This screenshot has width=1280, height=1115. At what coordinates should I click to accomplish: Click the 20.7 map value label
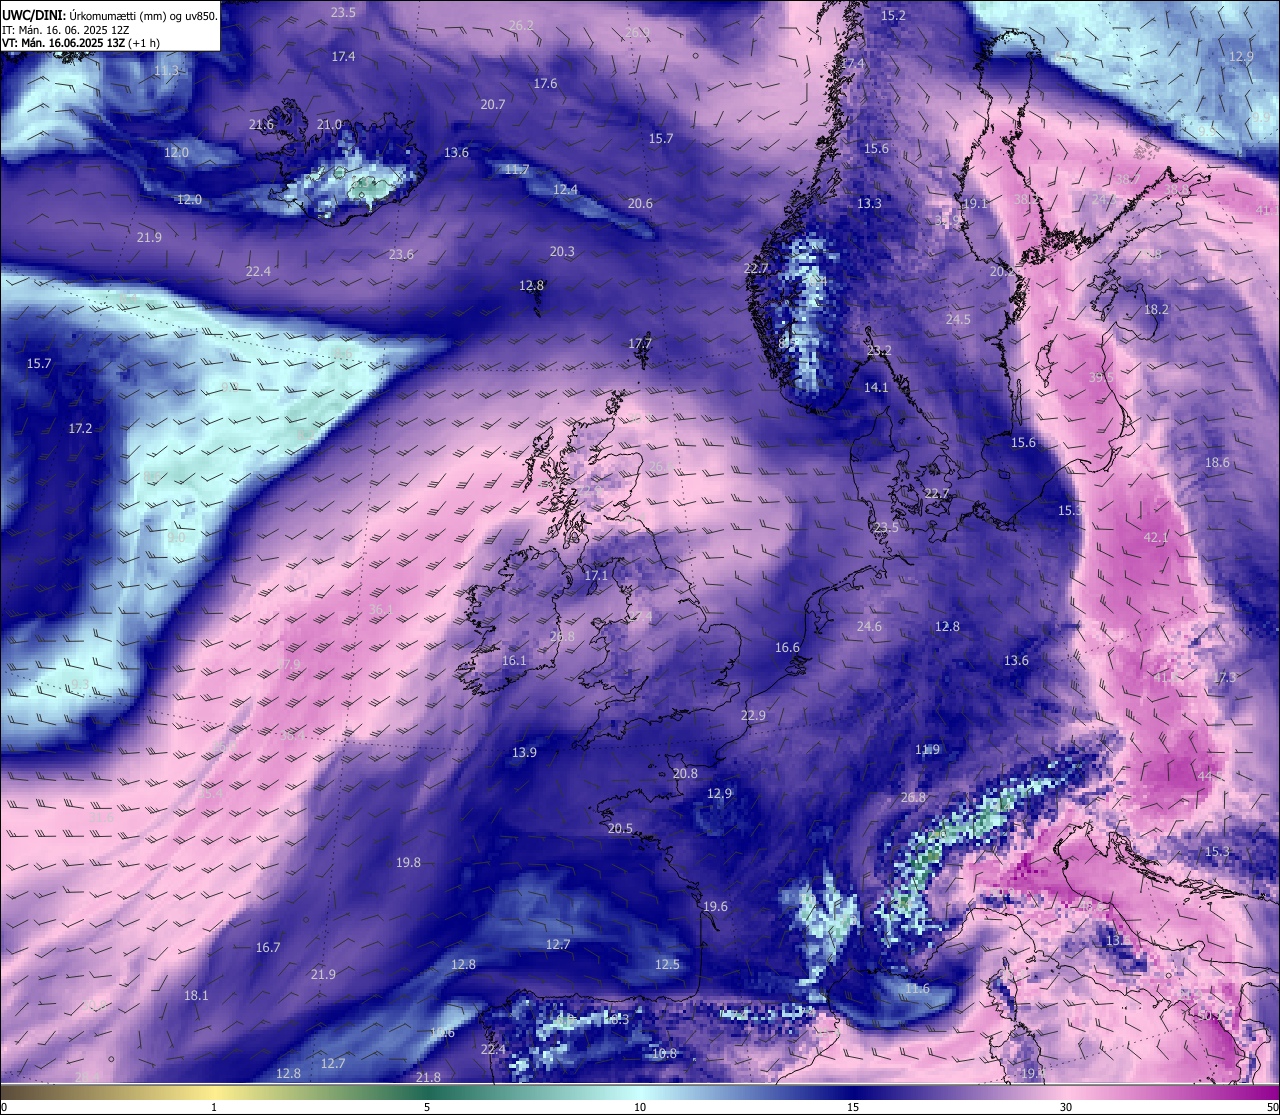[492, 105]
